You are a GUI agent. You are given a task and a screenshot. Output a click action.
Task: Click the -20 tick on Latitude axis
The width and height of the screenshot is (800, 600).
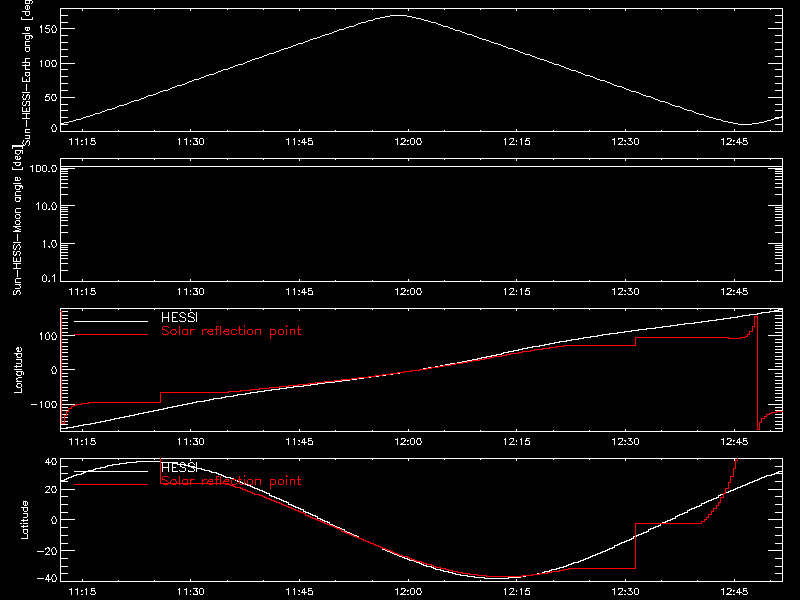tap(47, 551)
